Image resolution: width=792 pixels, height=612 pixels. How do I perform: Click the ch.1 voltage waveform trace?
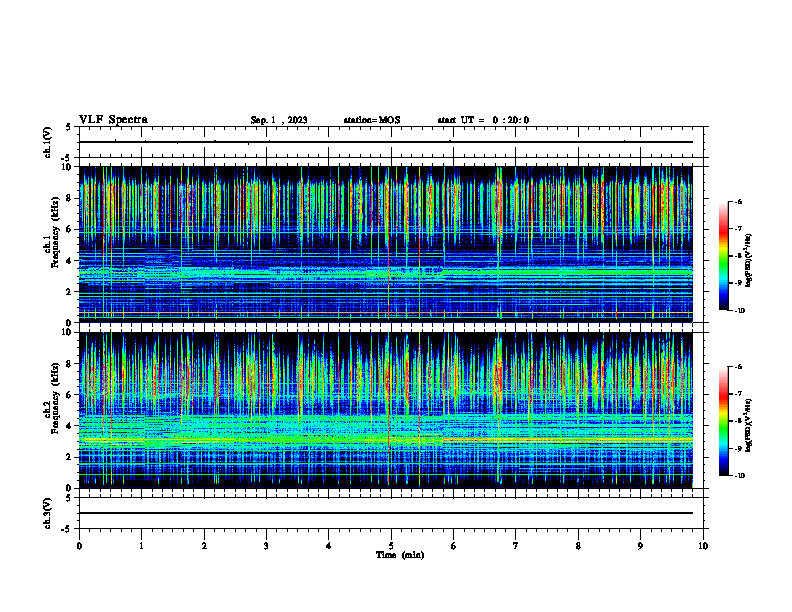386,142
